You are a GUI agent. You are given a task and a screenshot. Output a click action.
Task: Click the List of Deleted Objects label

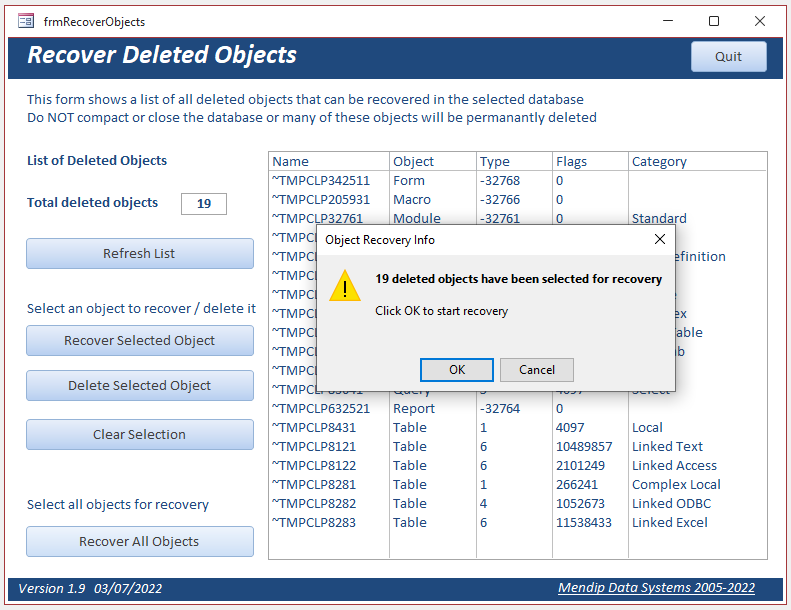[x=97, y=160]
